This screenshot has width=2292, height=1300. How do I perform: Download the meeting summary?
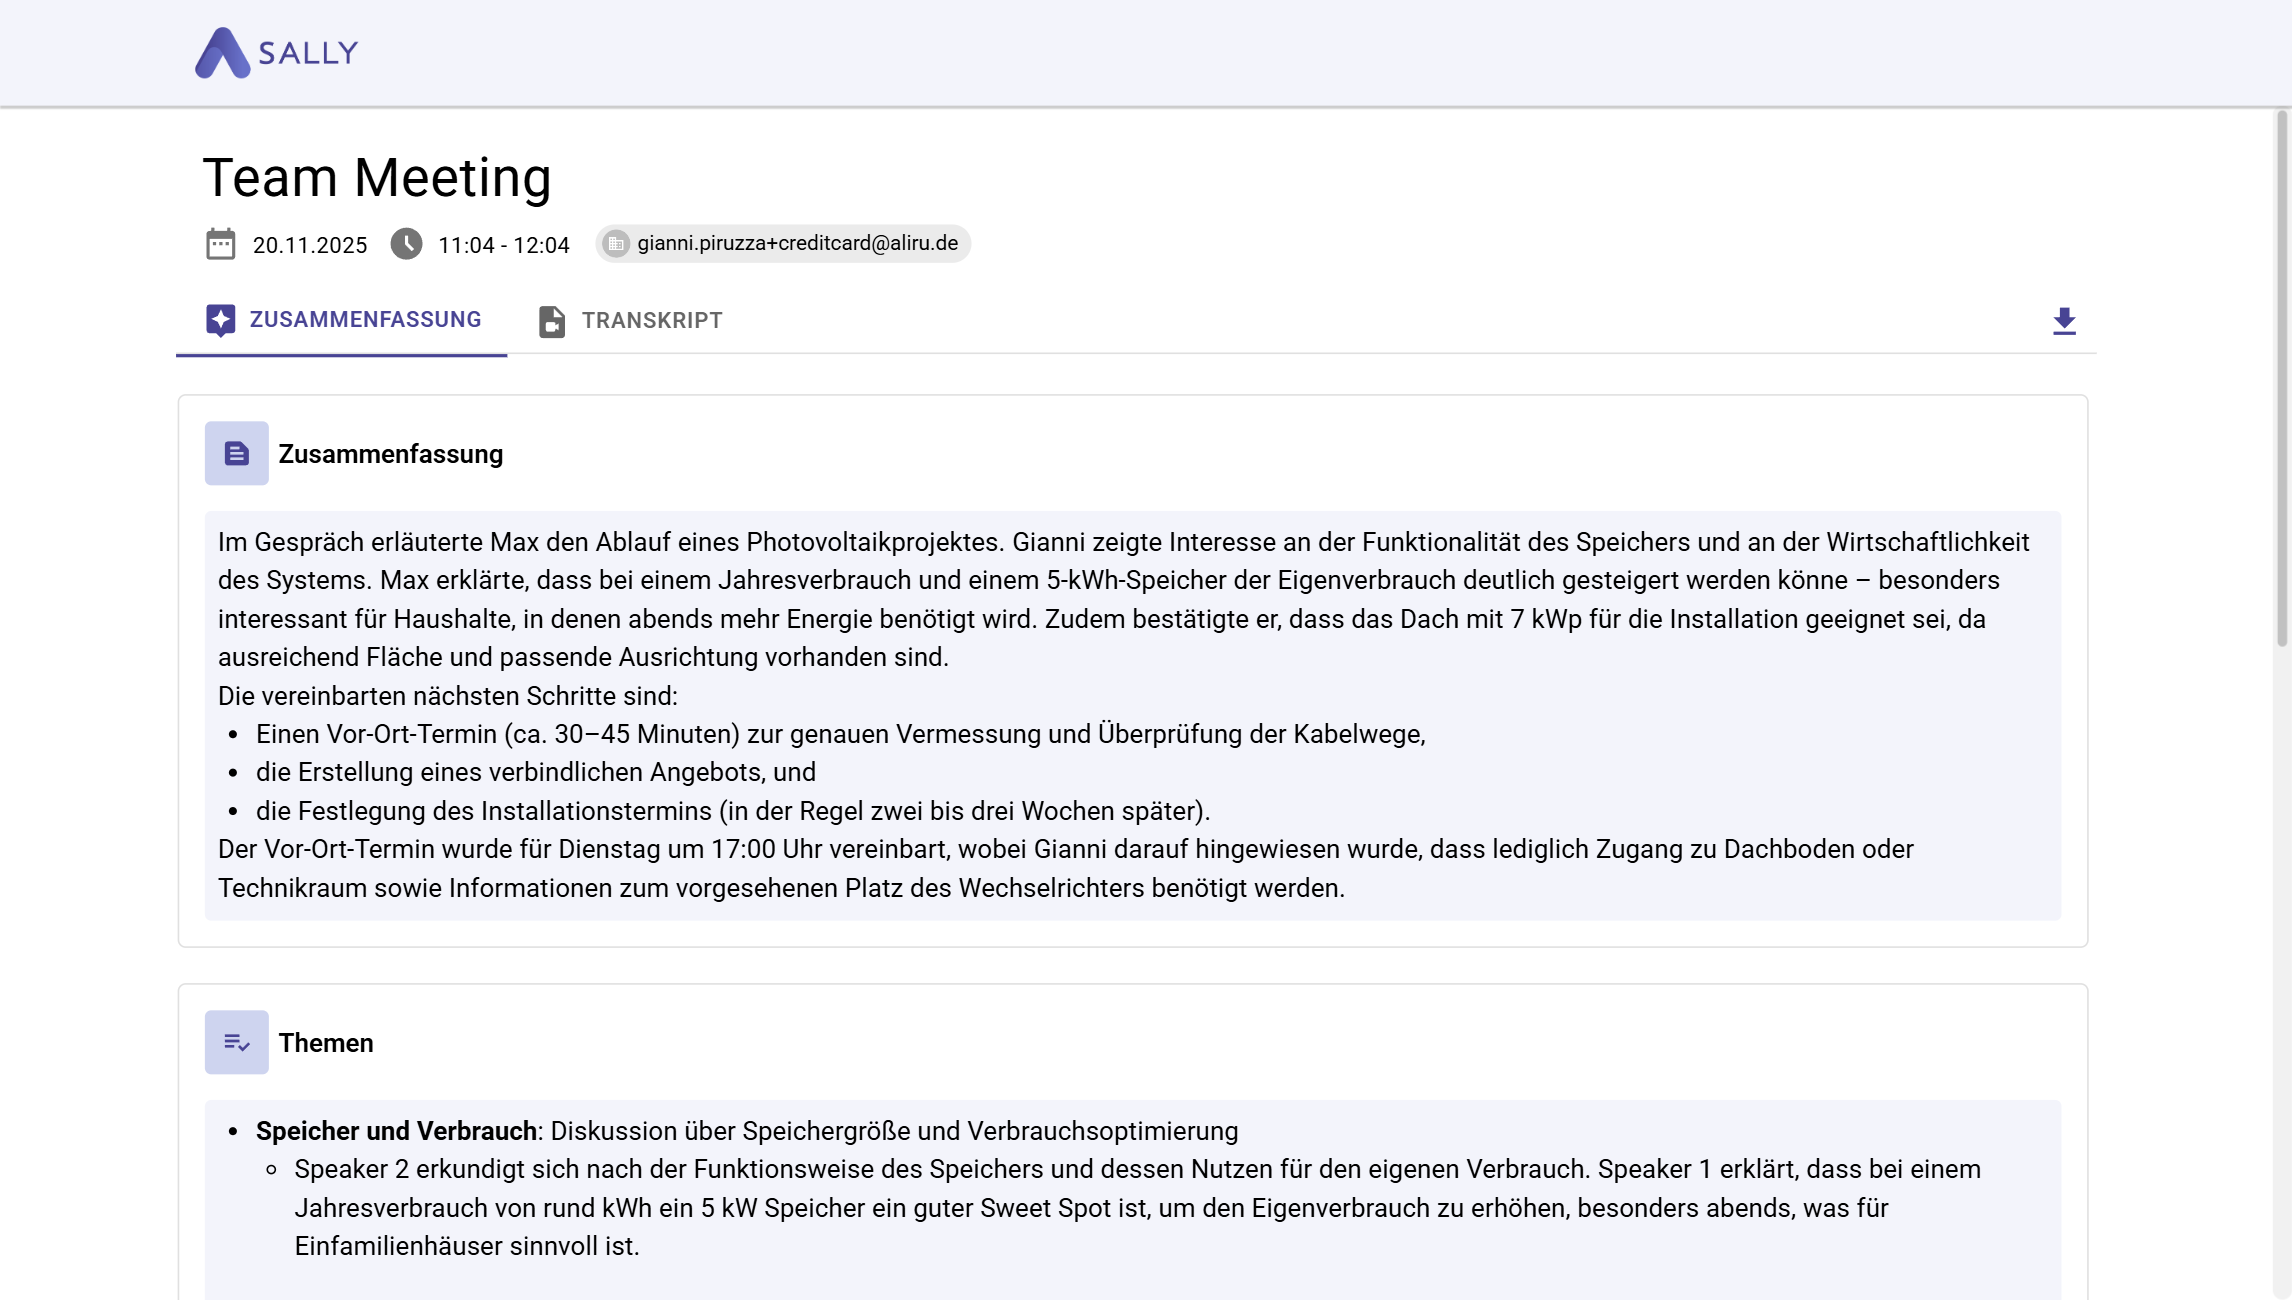[2064, 321]
